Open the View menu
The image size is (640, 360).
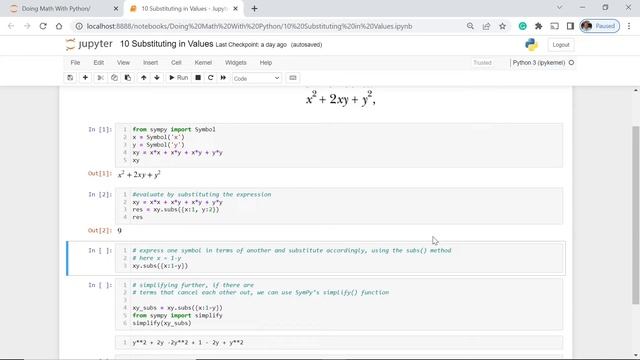click(123, 62)
